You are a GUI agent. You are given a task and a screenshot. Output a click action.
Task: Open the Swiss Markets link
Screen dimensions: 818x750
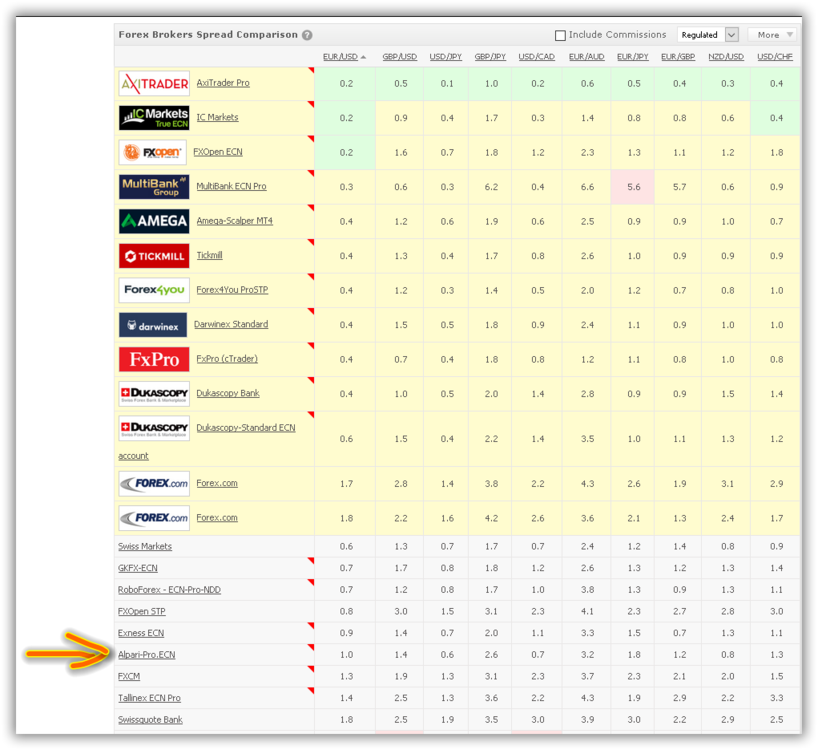coord(145,546)
